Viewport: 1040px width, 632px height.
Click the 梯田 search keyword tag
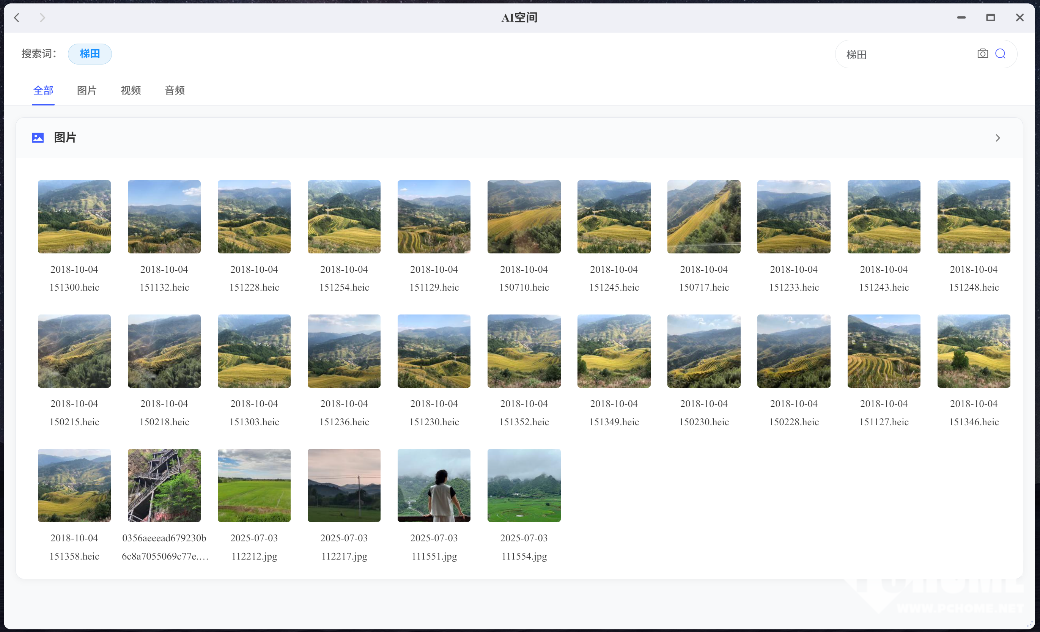(x=90, y=54)
